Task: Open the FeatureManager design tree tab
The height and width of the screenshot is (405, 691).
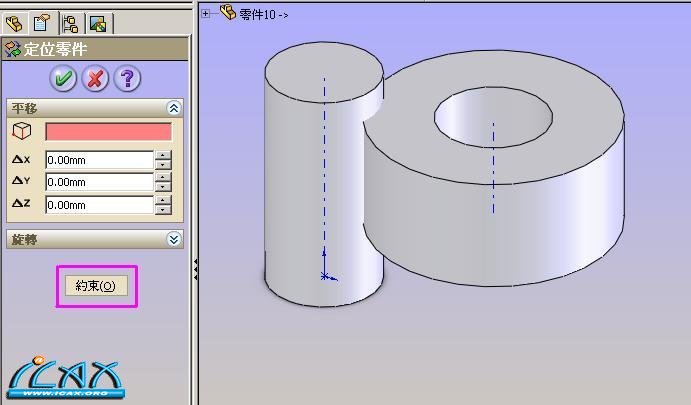Action: click(14, 23)
